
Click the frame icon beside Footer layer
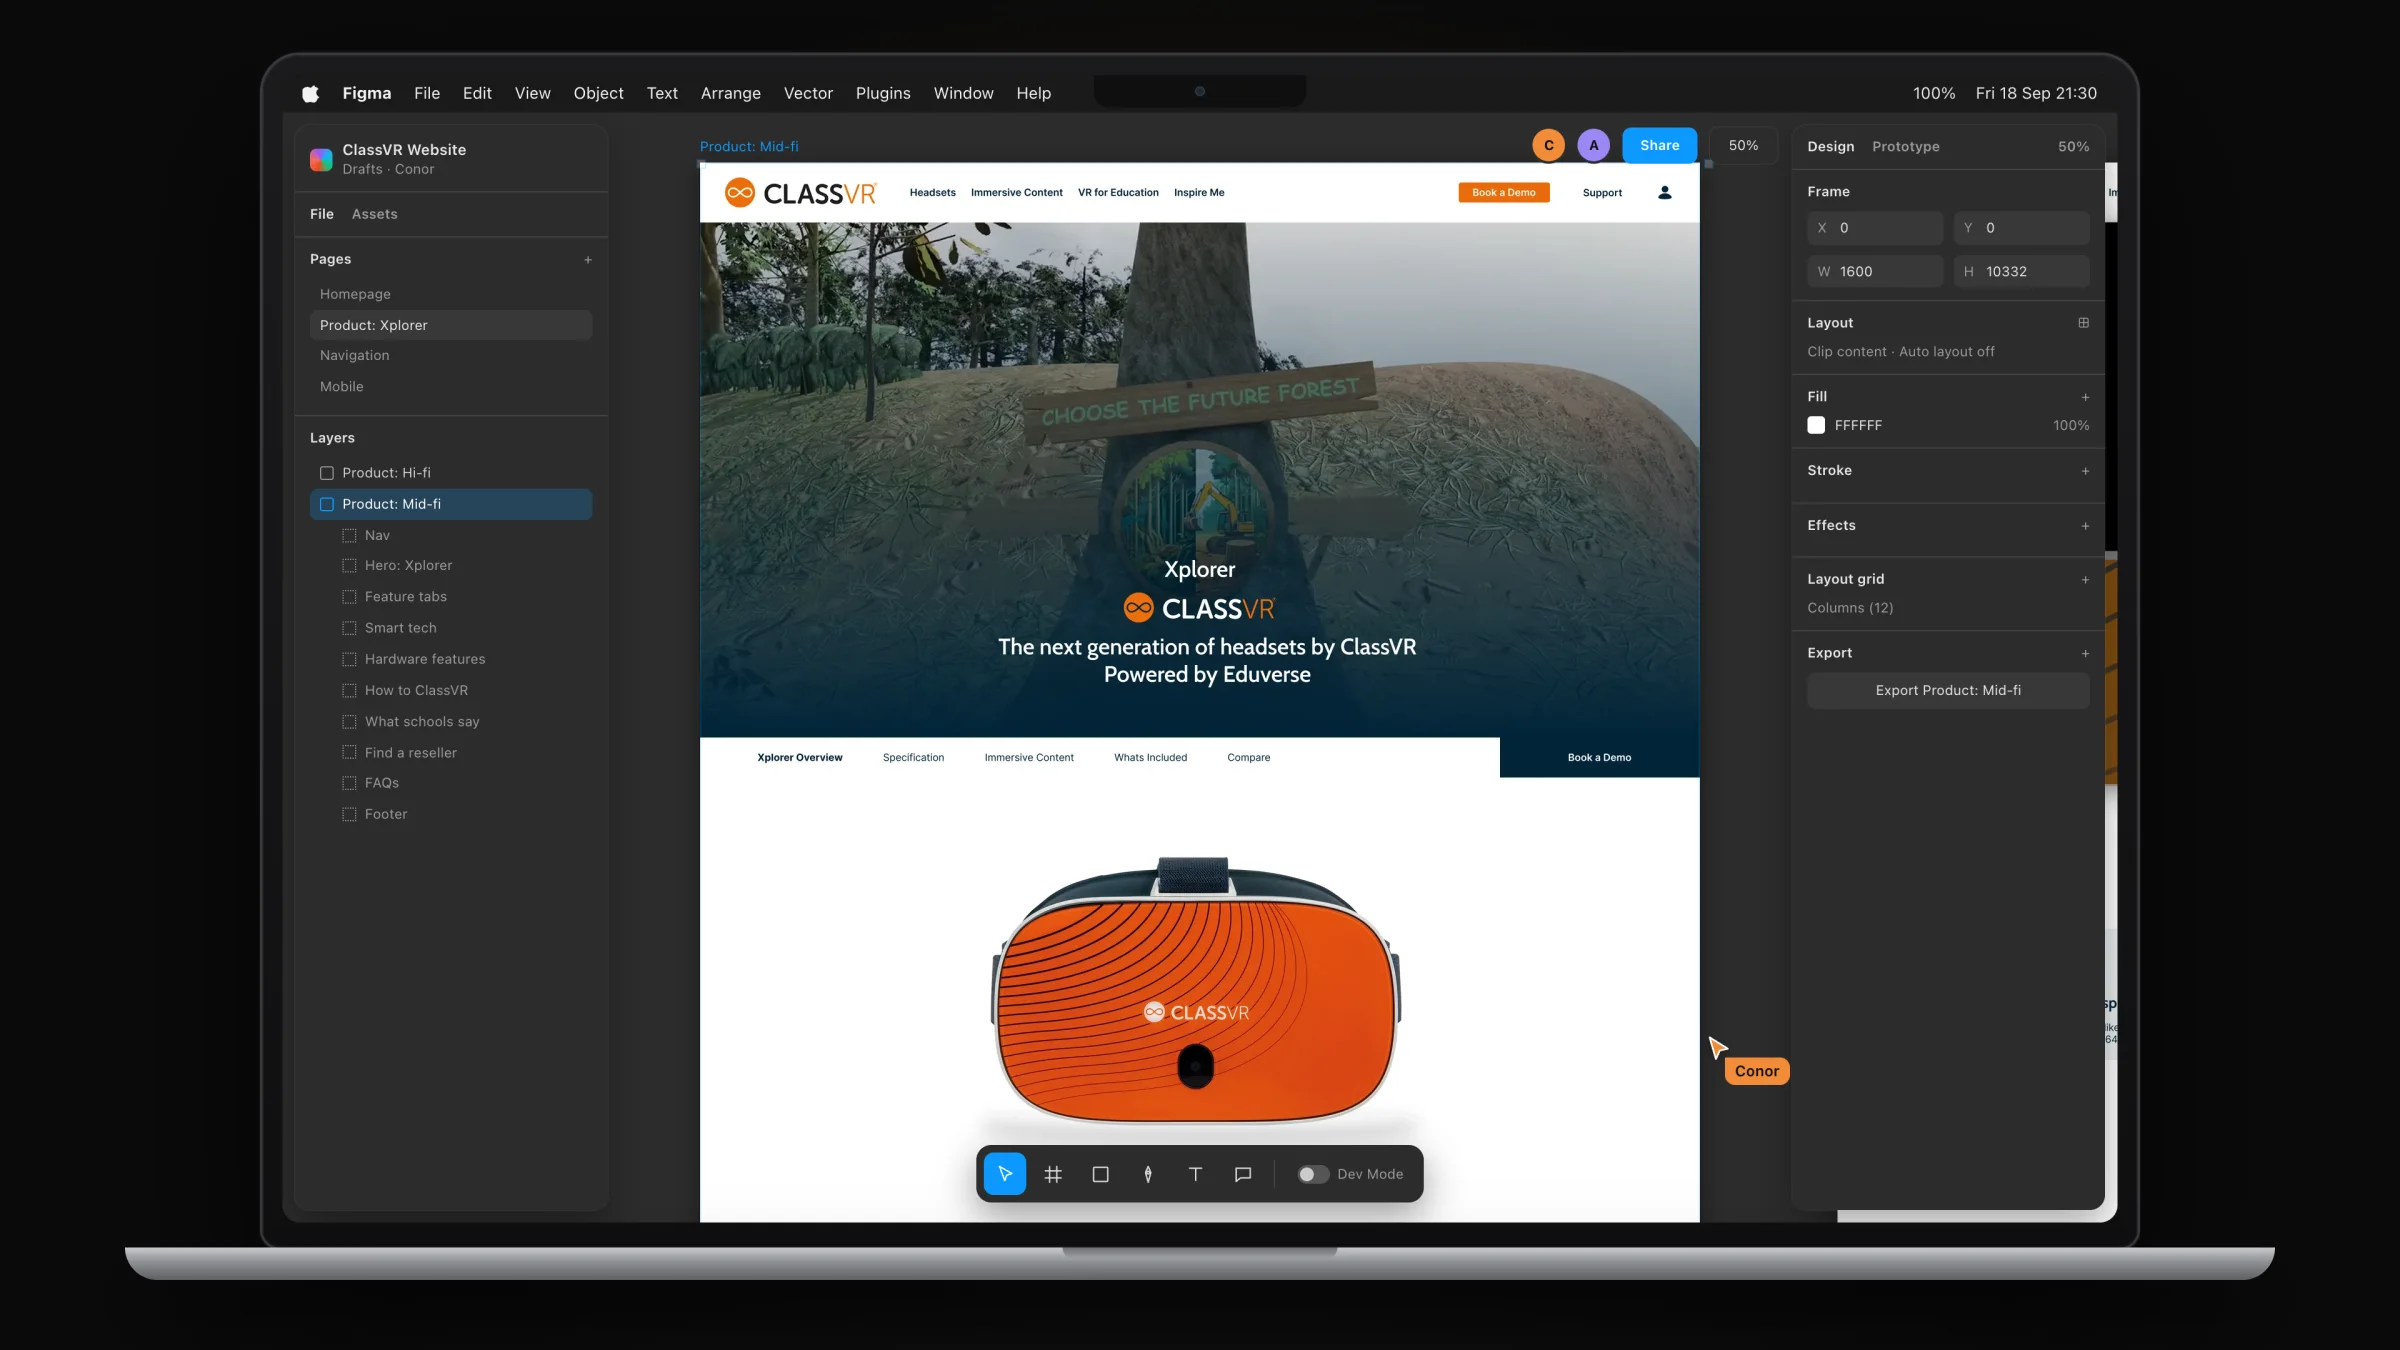[x=349, y=814]
